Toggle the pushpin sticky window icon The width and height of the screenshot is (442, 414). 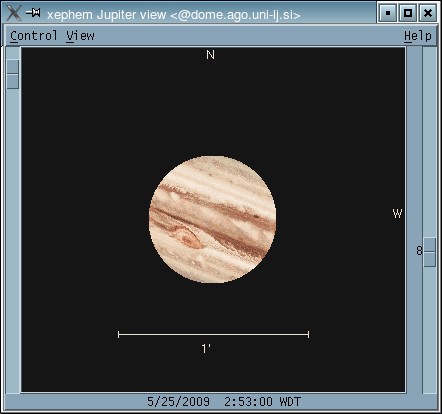pyautogui.click(x=33, y=13)
